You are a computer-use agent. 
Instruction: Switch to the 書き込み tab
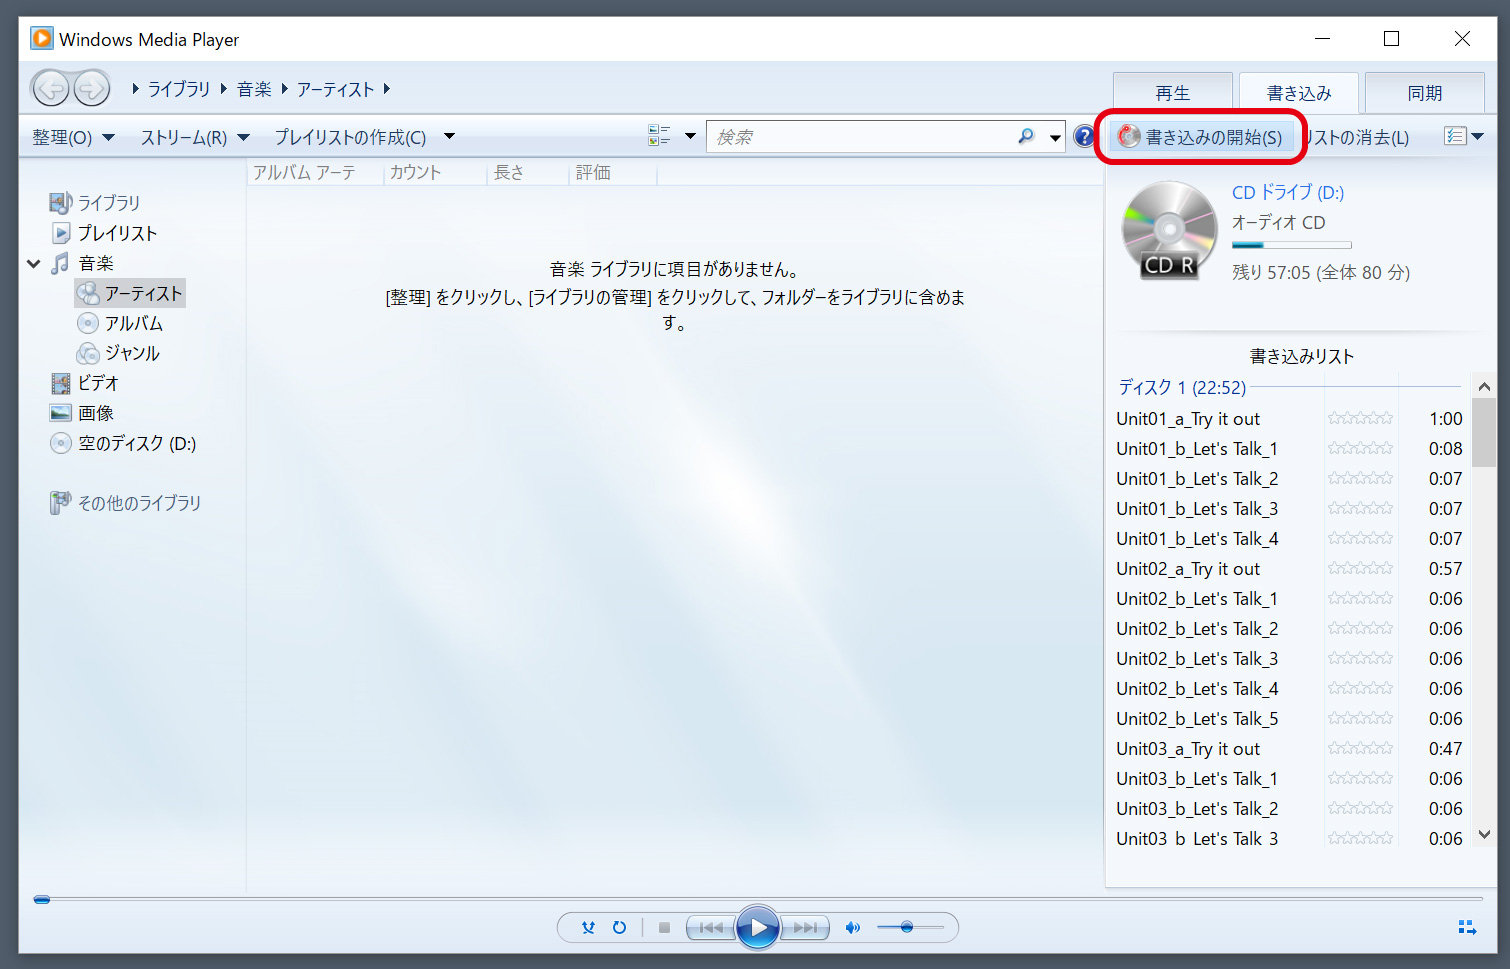[x=1299, y=93]
